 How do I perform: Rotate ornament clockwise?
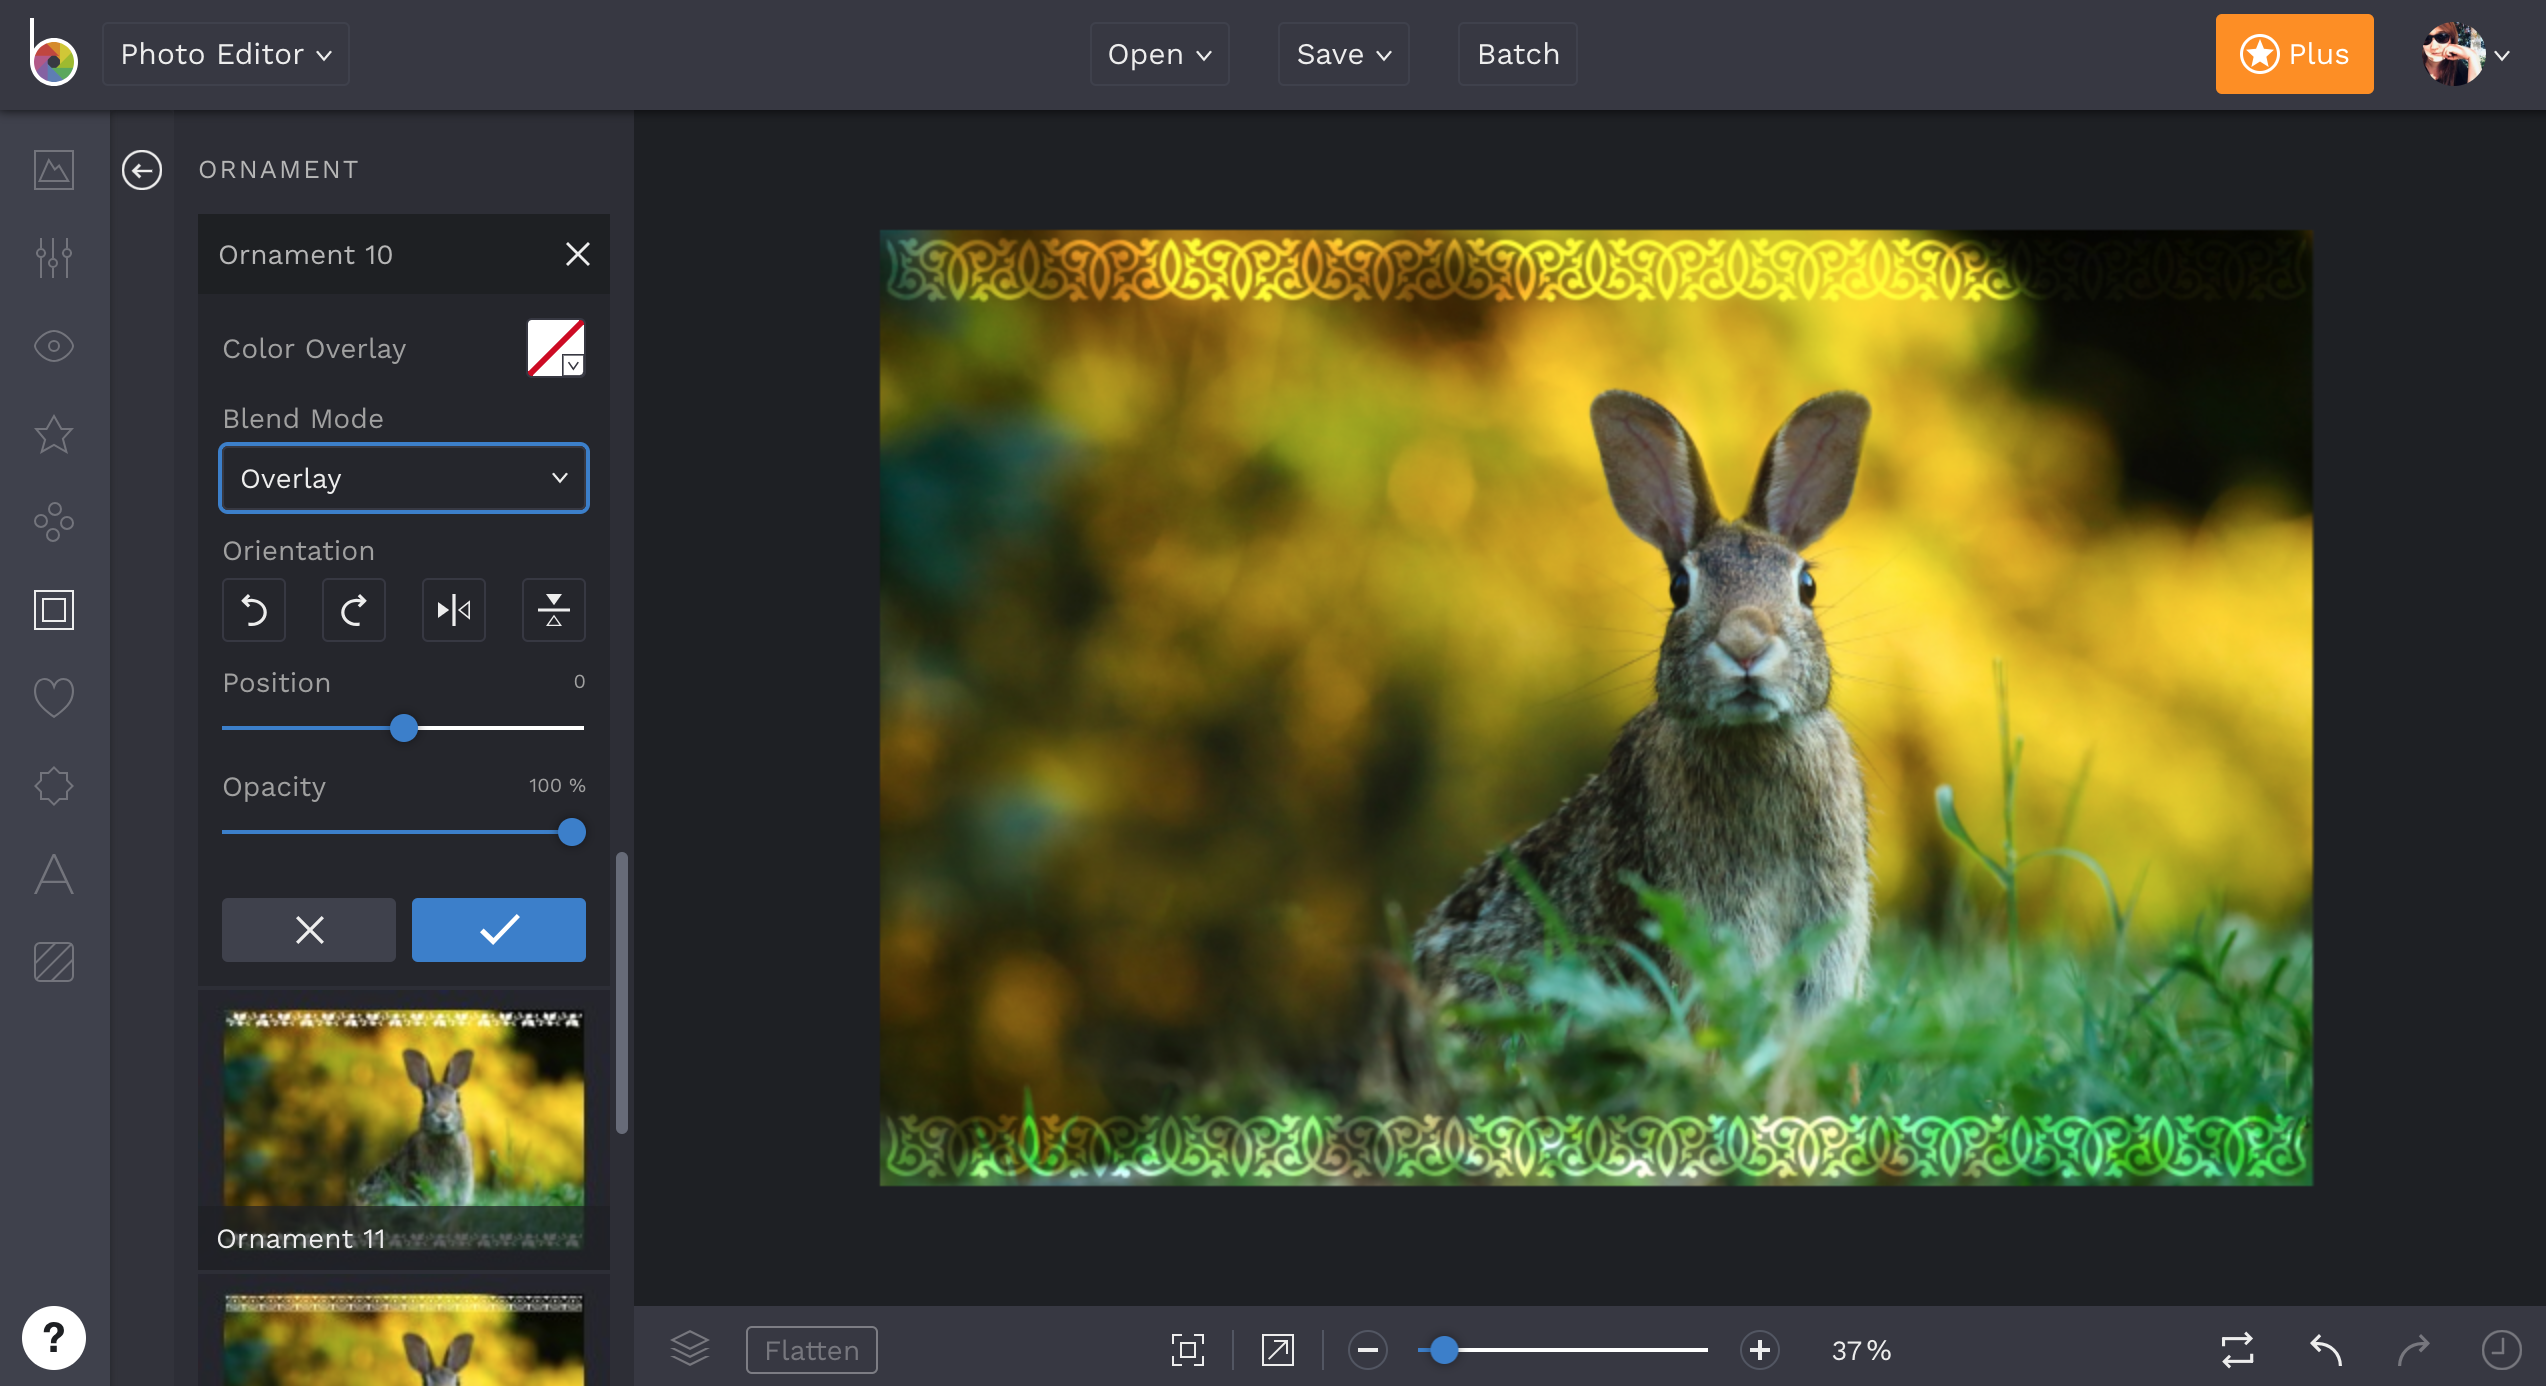354,610
